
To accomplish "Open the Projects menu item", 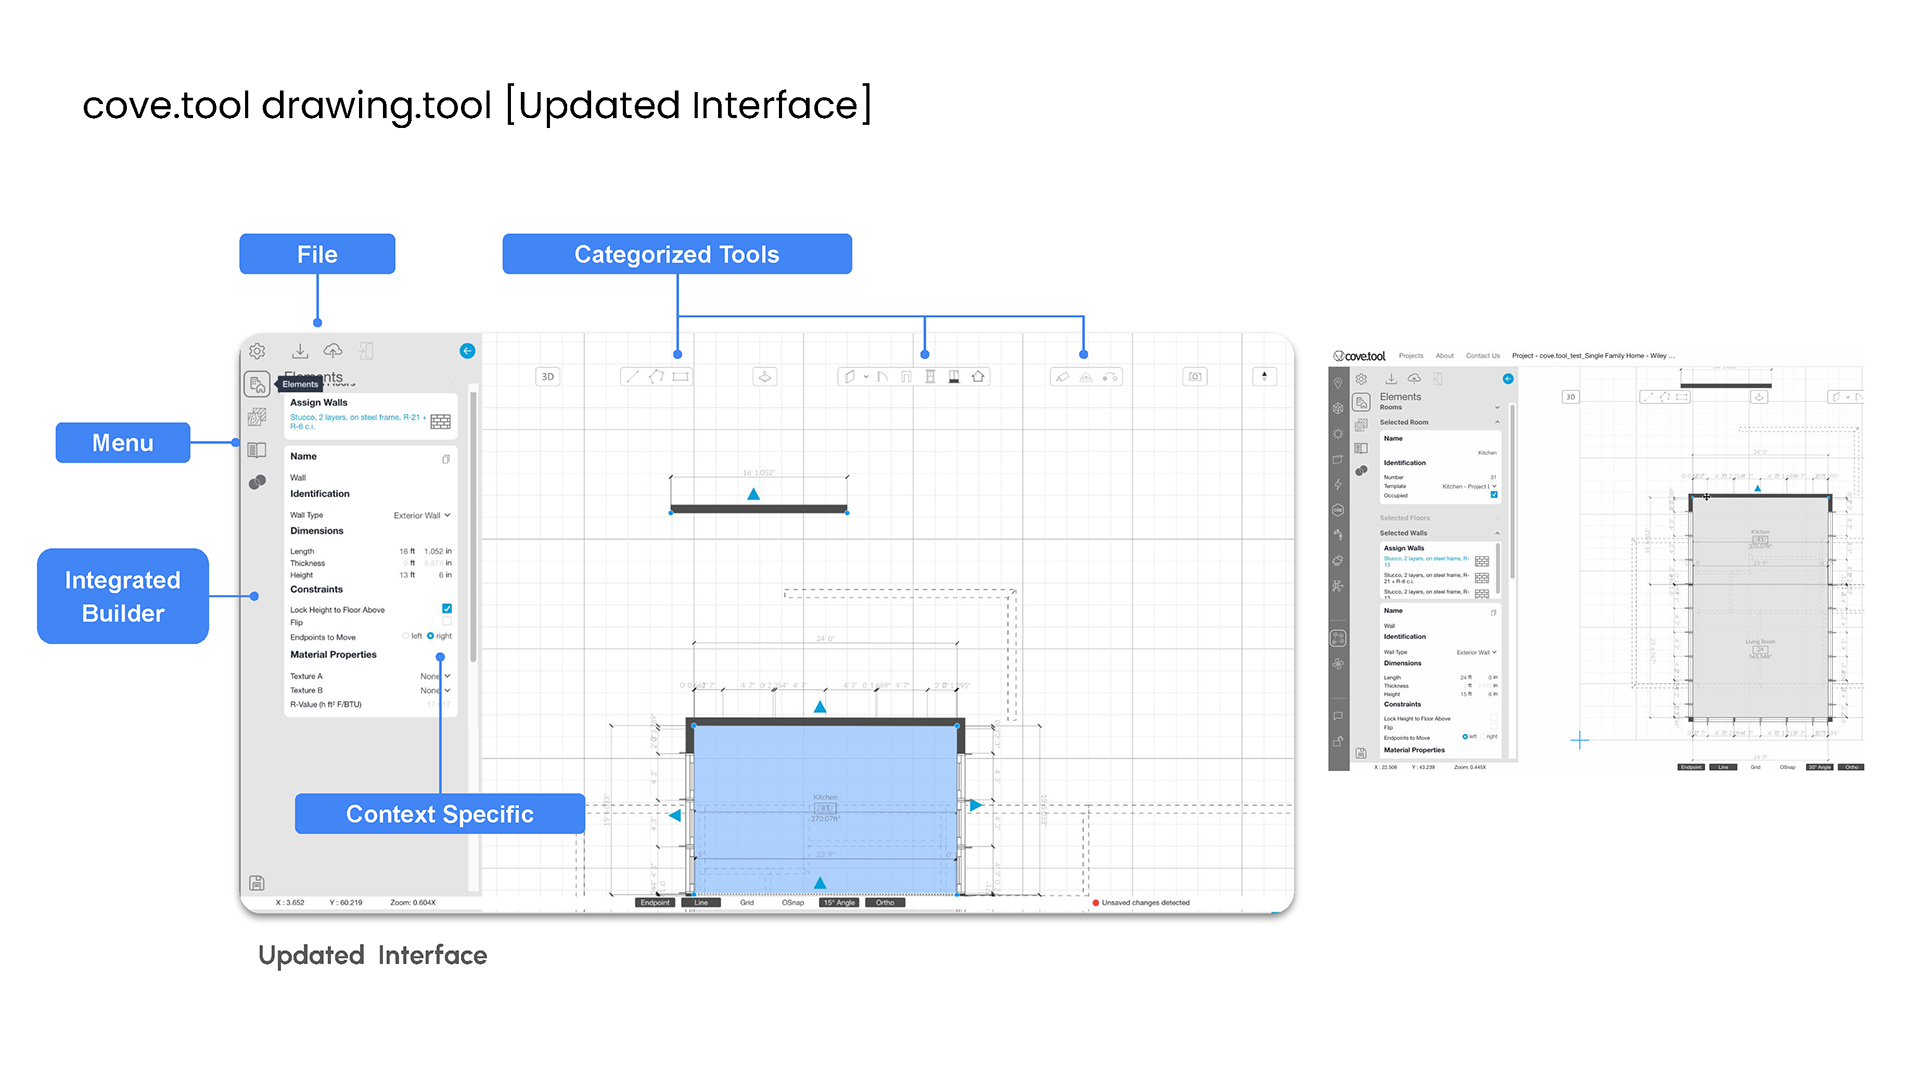I will [1411, 356].
